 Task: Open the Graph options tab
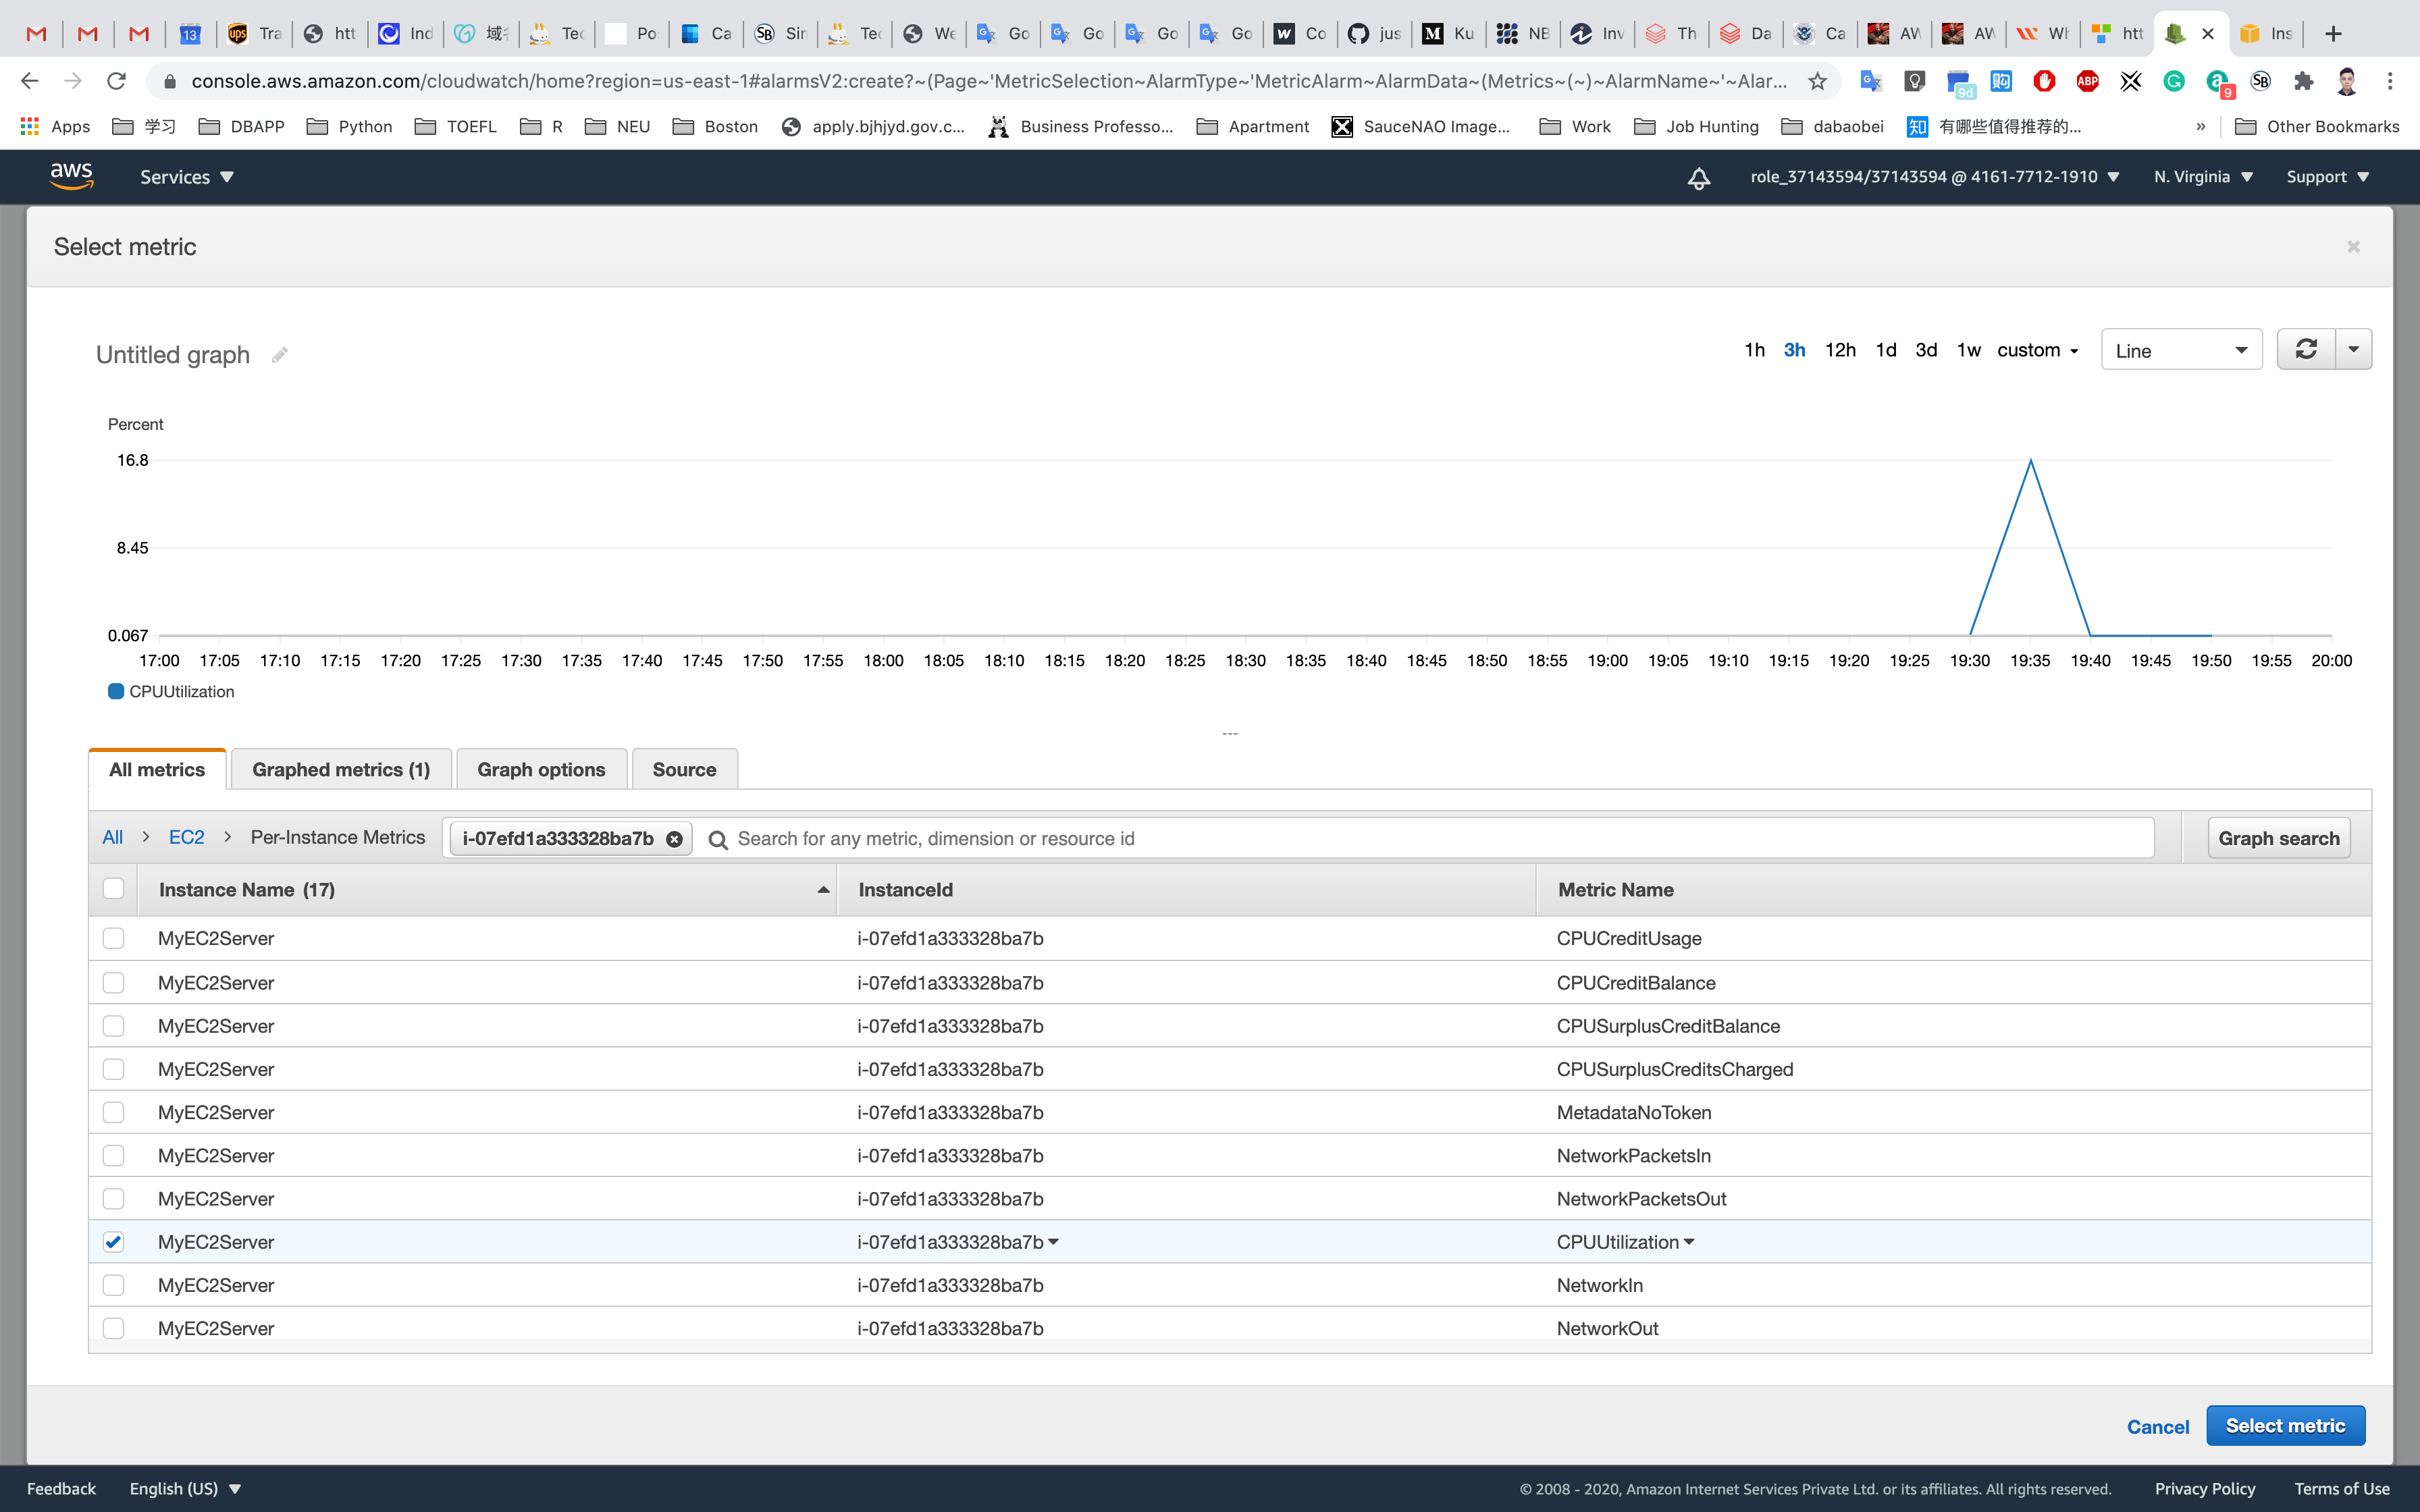541,769
